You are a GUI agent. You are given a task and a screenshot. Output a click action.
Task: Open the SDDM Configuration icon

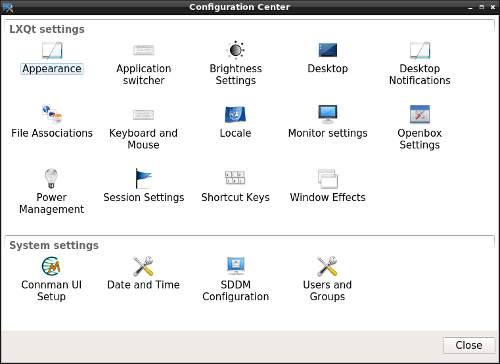point(236,266)
